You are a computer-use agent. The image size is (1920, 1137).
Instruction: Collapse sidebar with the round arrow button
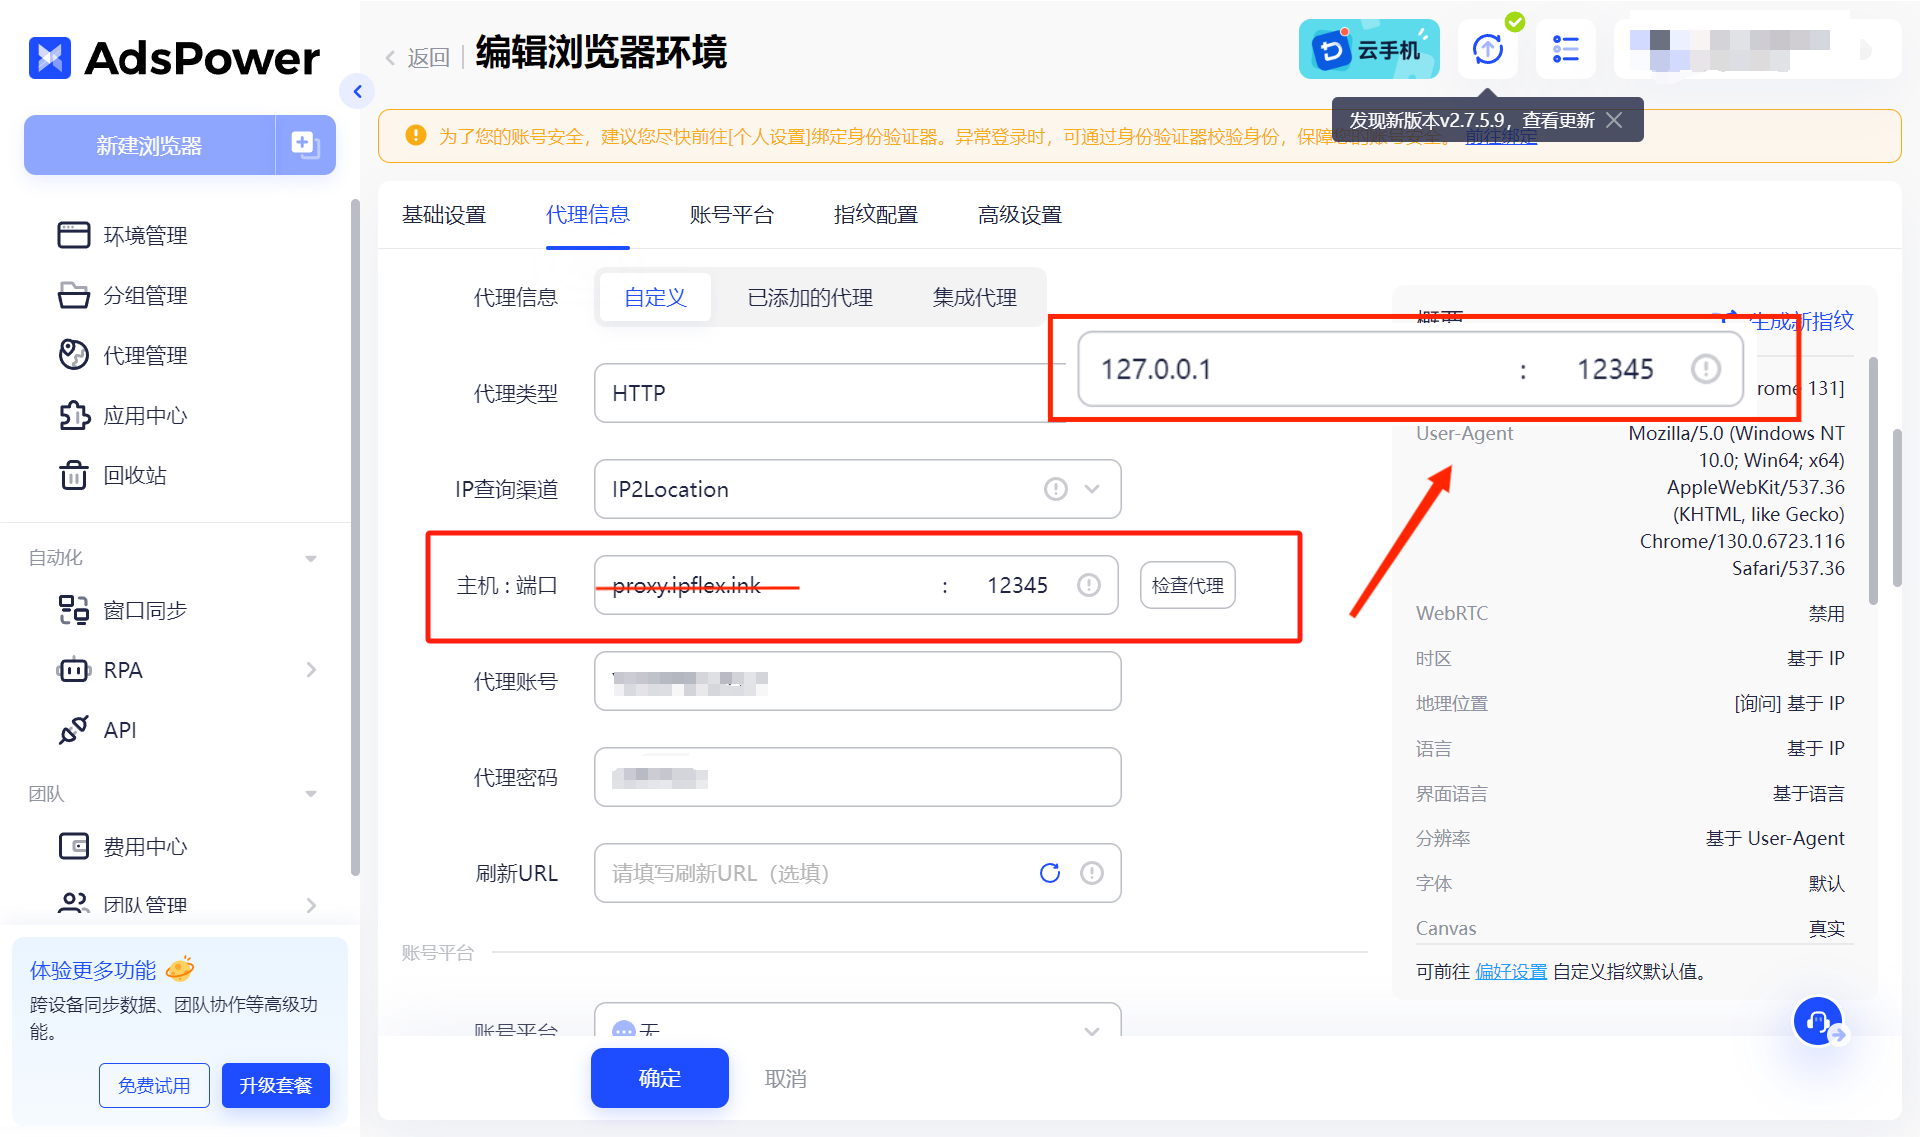tap(357, 92)
